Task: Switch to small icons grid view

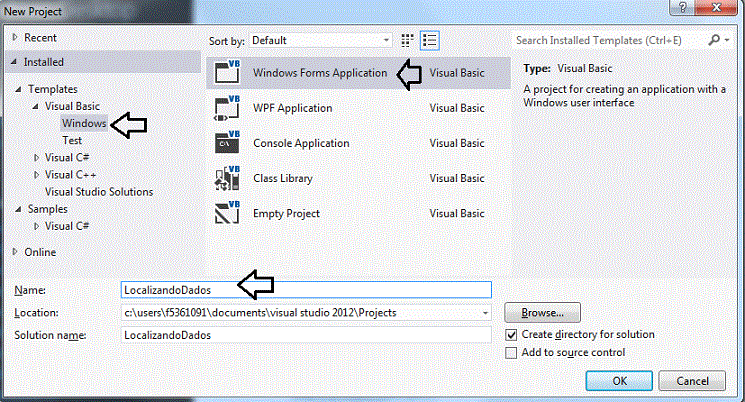Action: [x=407, y=40]
